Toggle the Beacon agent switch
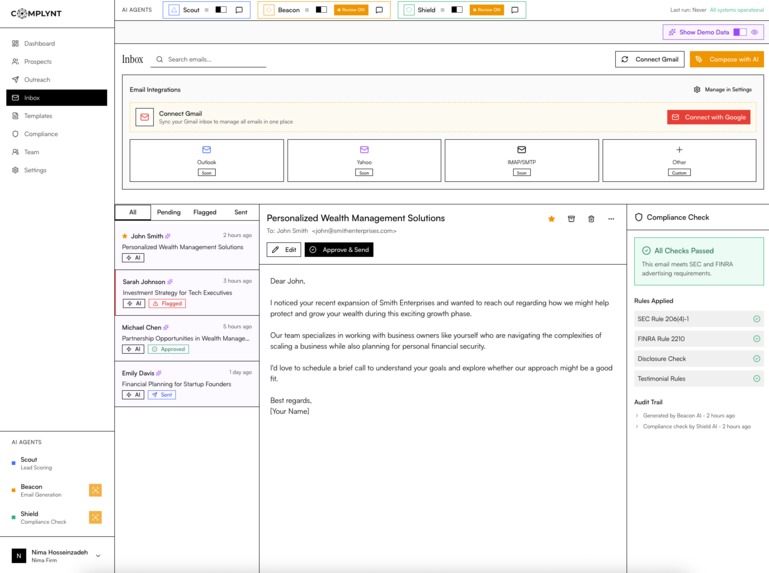 pos(321,10)
